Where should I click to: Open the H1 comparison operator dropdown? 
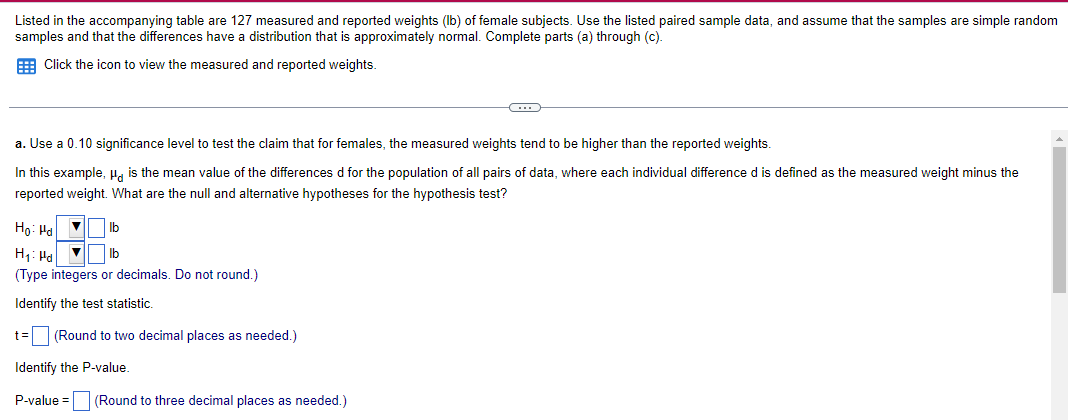tap(70, 254)
